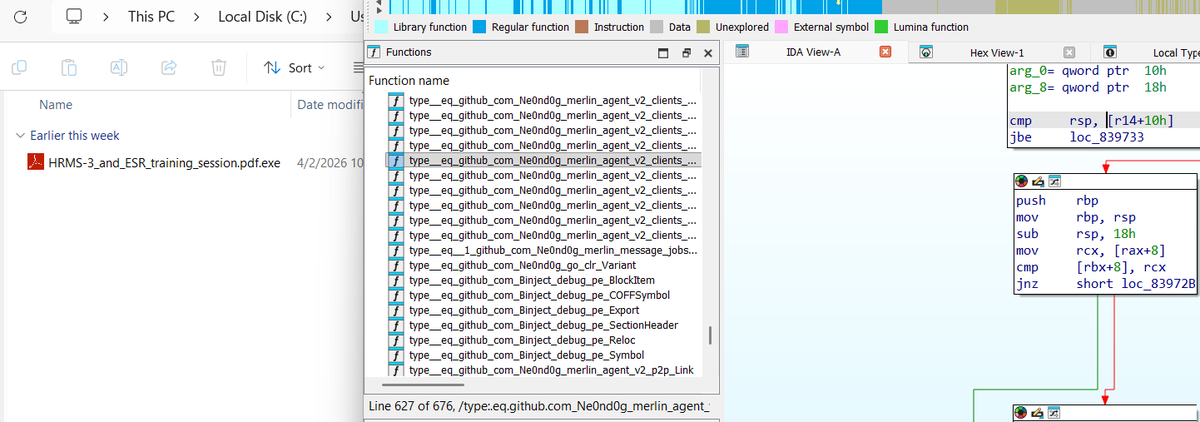This screenshot has width=1200, height=422.
Task: Close the IDA View-A tab with the red X
Action: click(884, 52)
